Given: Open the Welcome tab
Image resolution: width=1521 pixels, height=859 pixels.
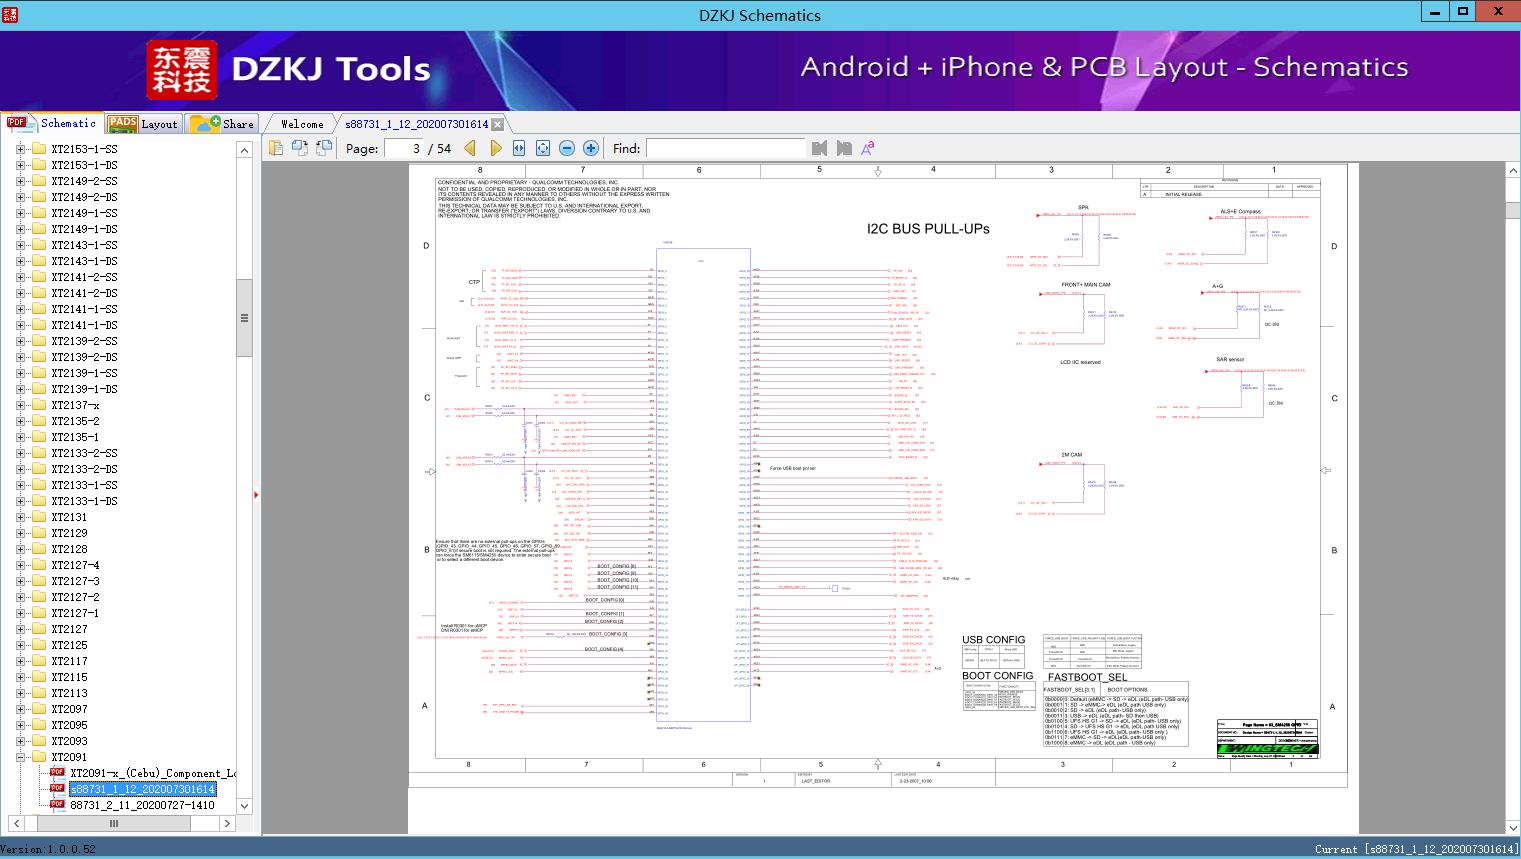Looking at the screenshot, I should (302, 124).
